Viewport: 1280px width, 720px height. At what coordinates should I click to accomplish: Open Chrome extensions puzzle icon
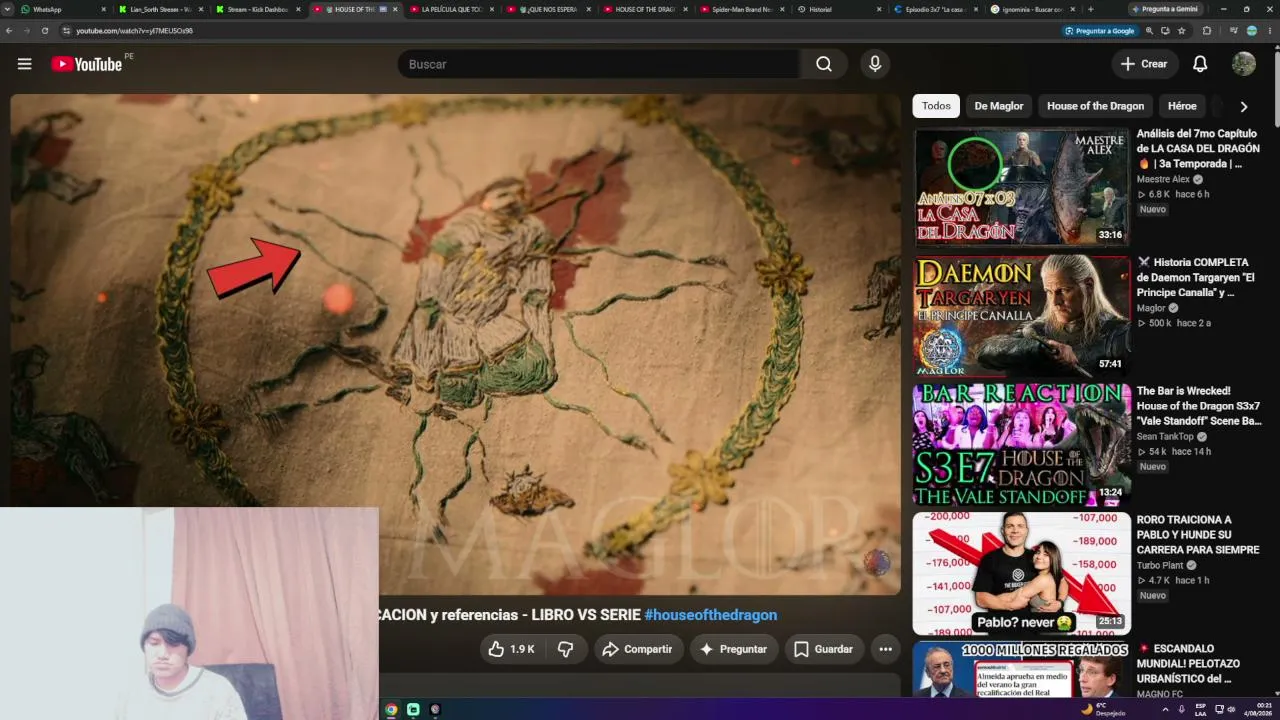coord(1206,31)
